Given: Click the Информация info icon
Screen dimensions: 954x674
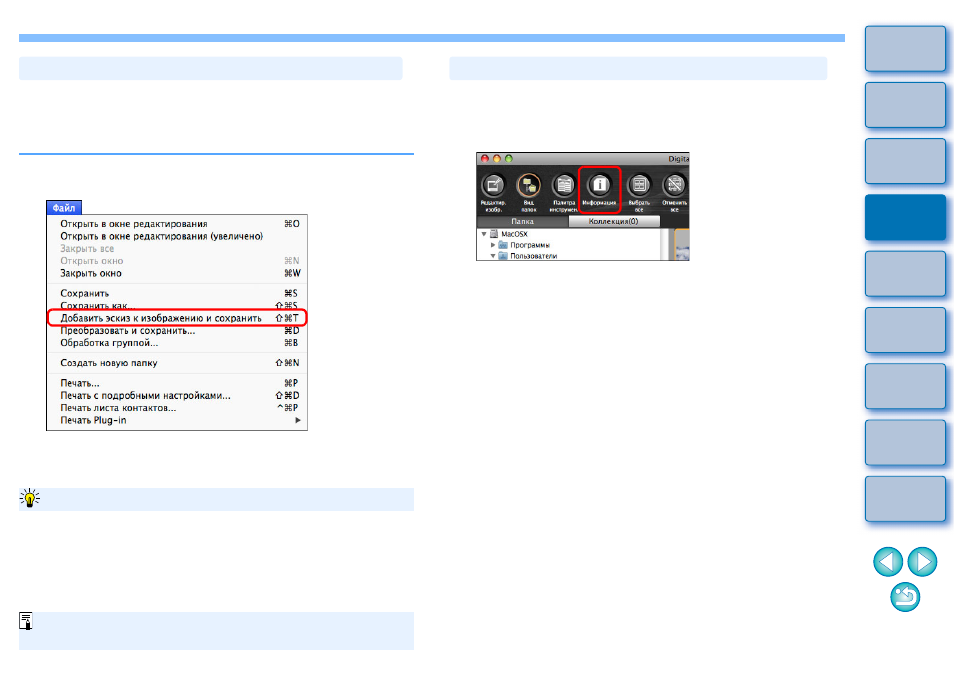Looking at the screenshot, I should point(599,185).
